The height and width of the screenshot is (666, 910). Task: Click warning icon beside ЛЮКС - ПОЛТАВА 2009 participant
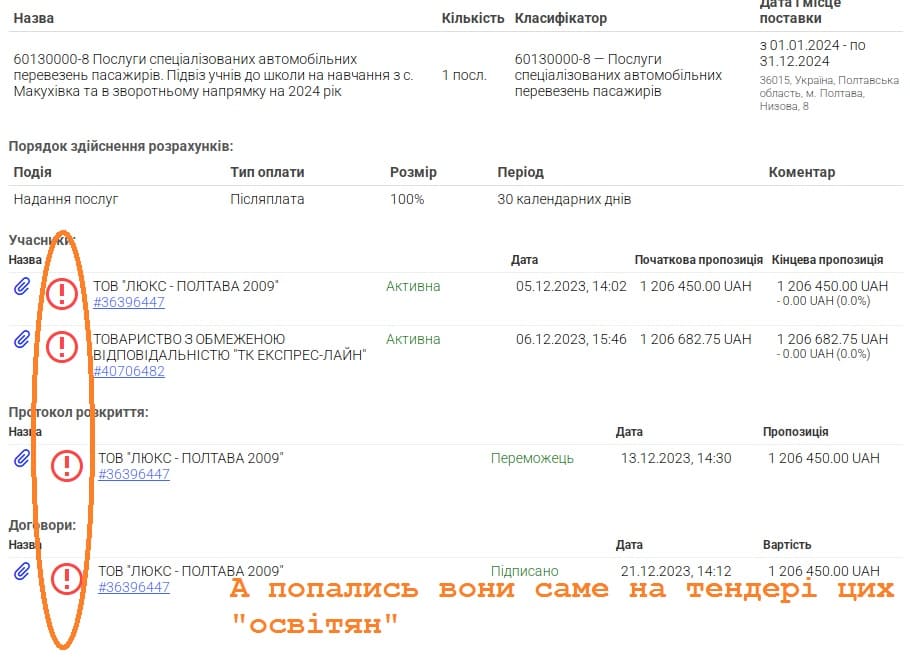pyautogui.click(x=62, y=294)
